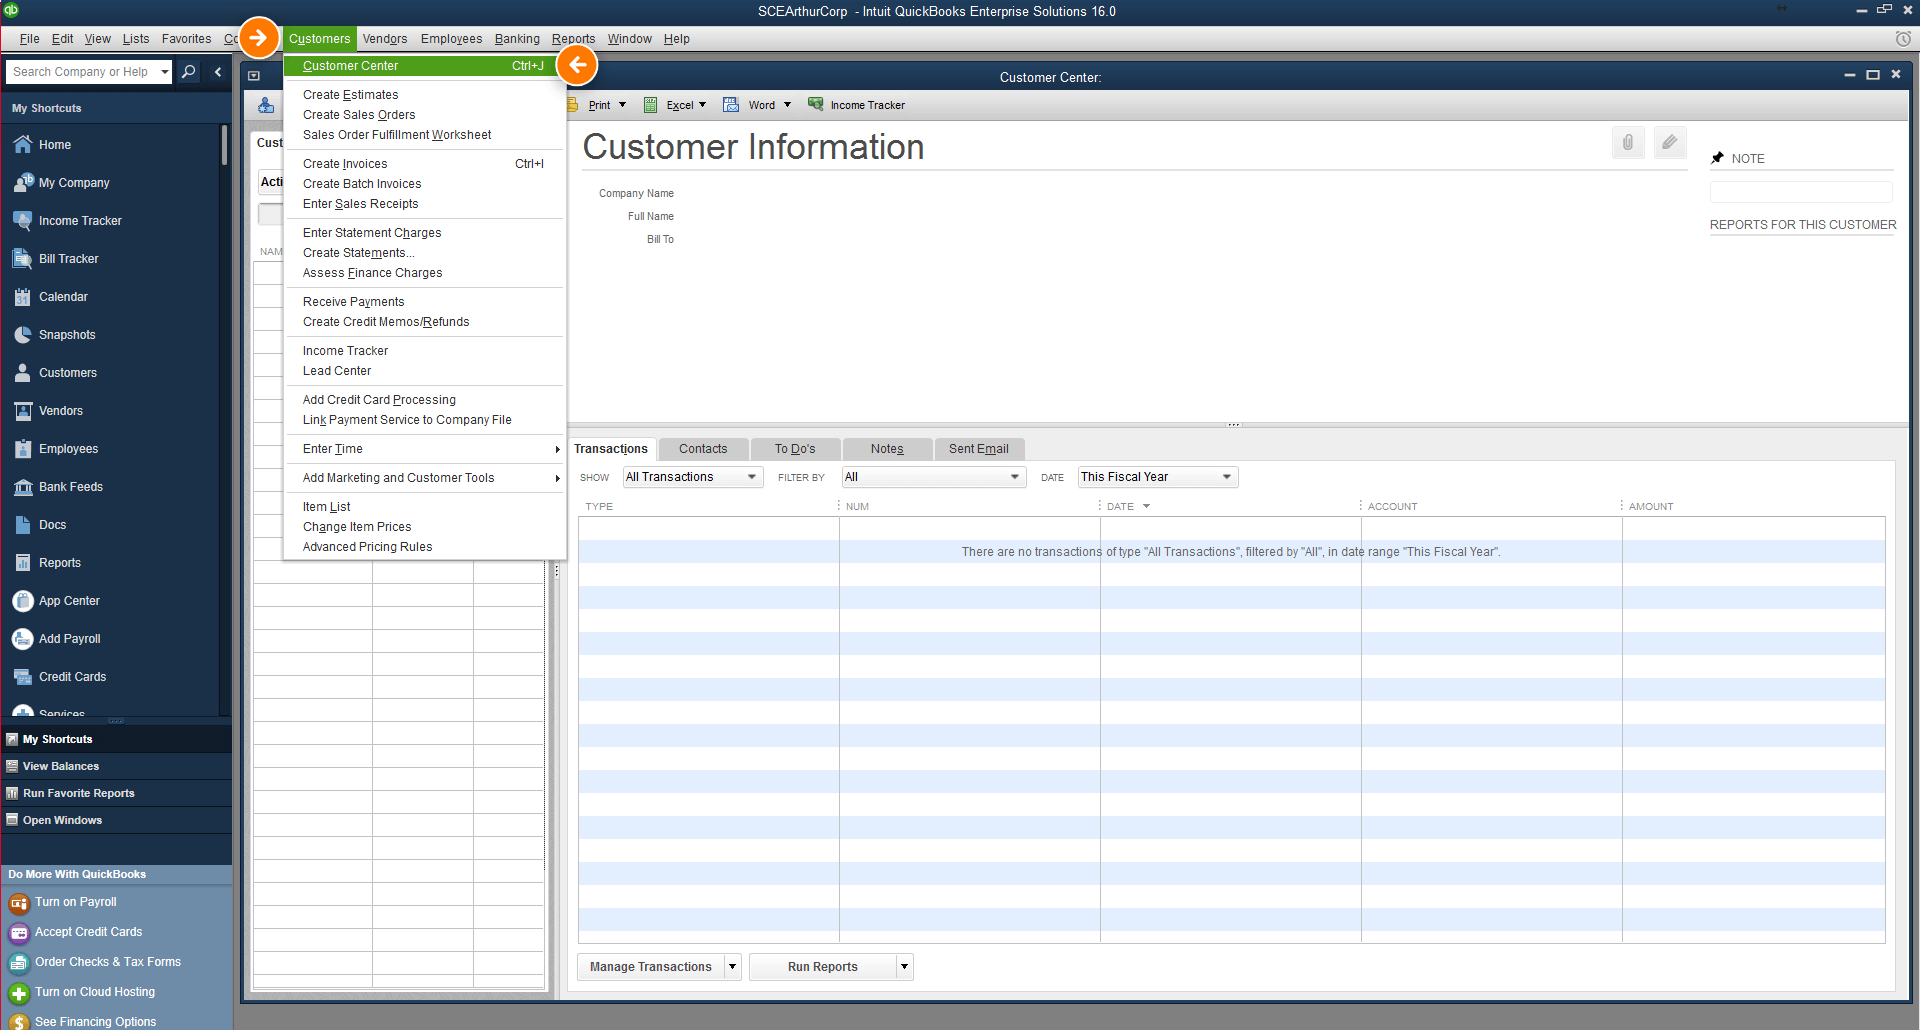
Task: Sort by the AMOUNT column header
Action: [x=1651, y=506]
